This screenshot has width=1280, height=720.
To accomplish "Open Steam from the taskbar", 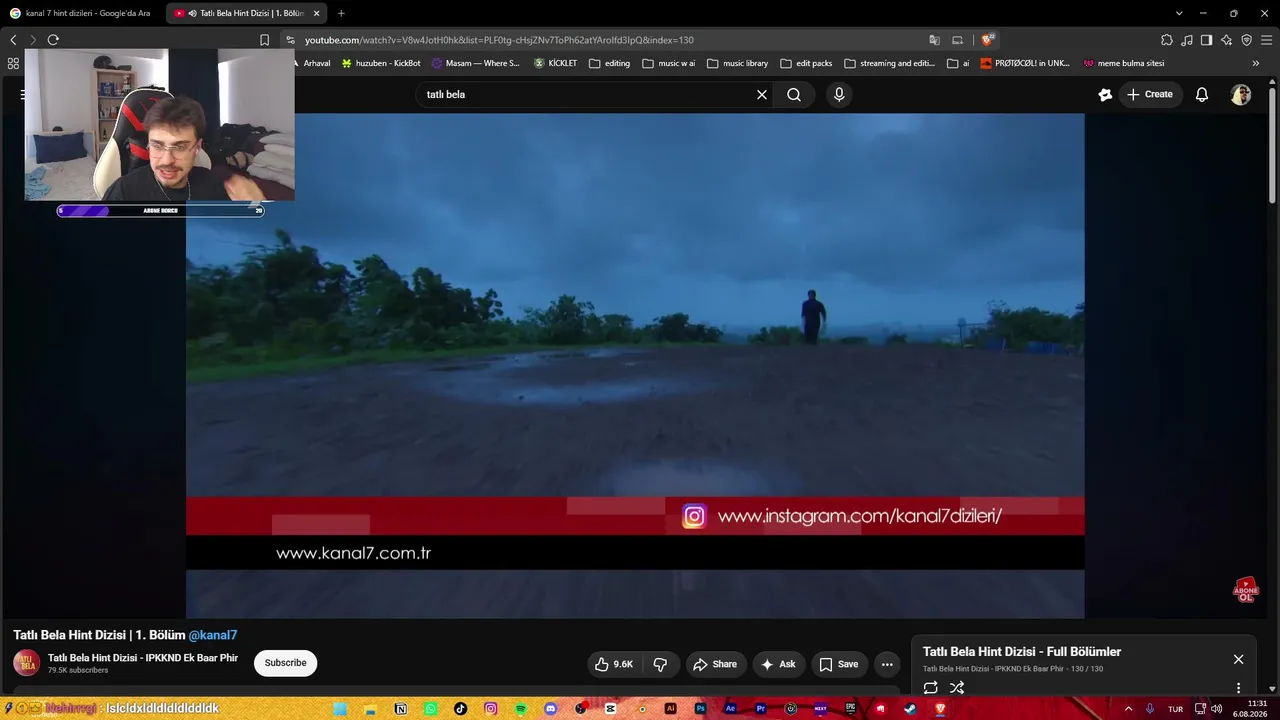I will (x=910, y=709).
